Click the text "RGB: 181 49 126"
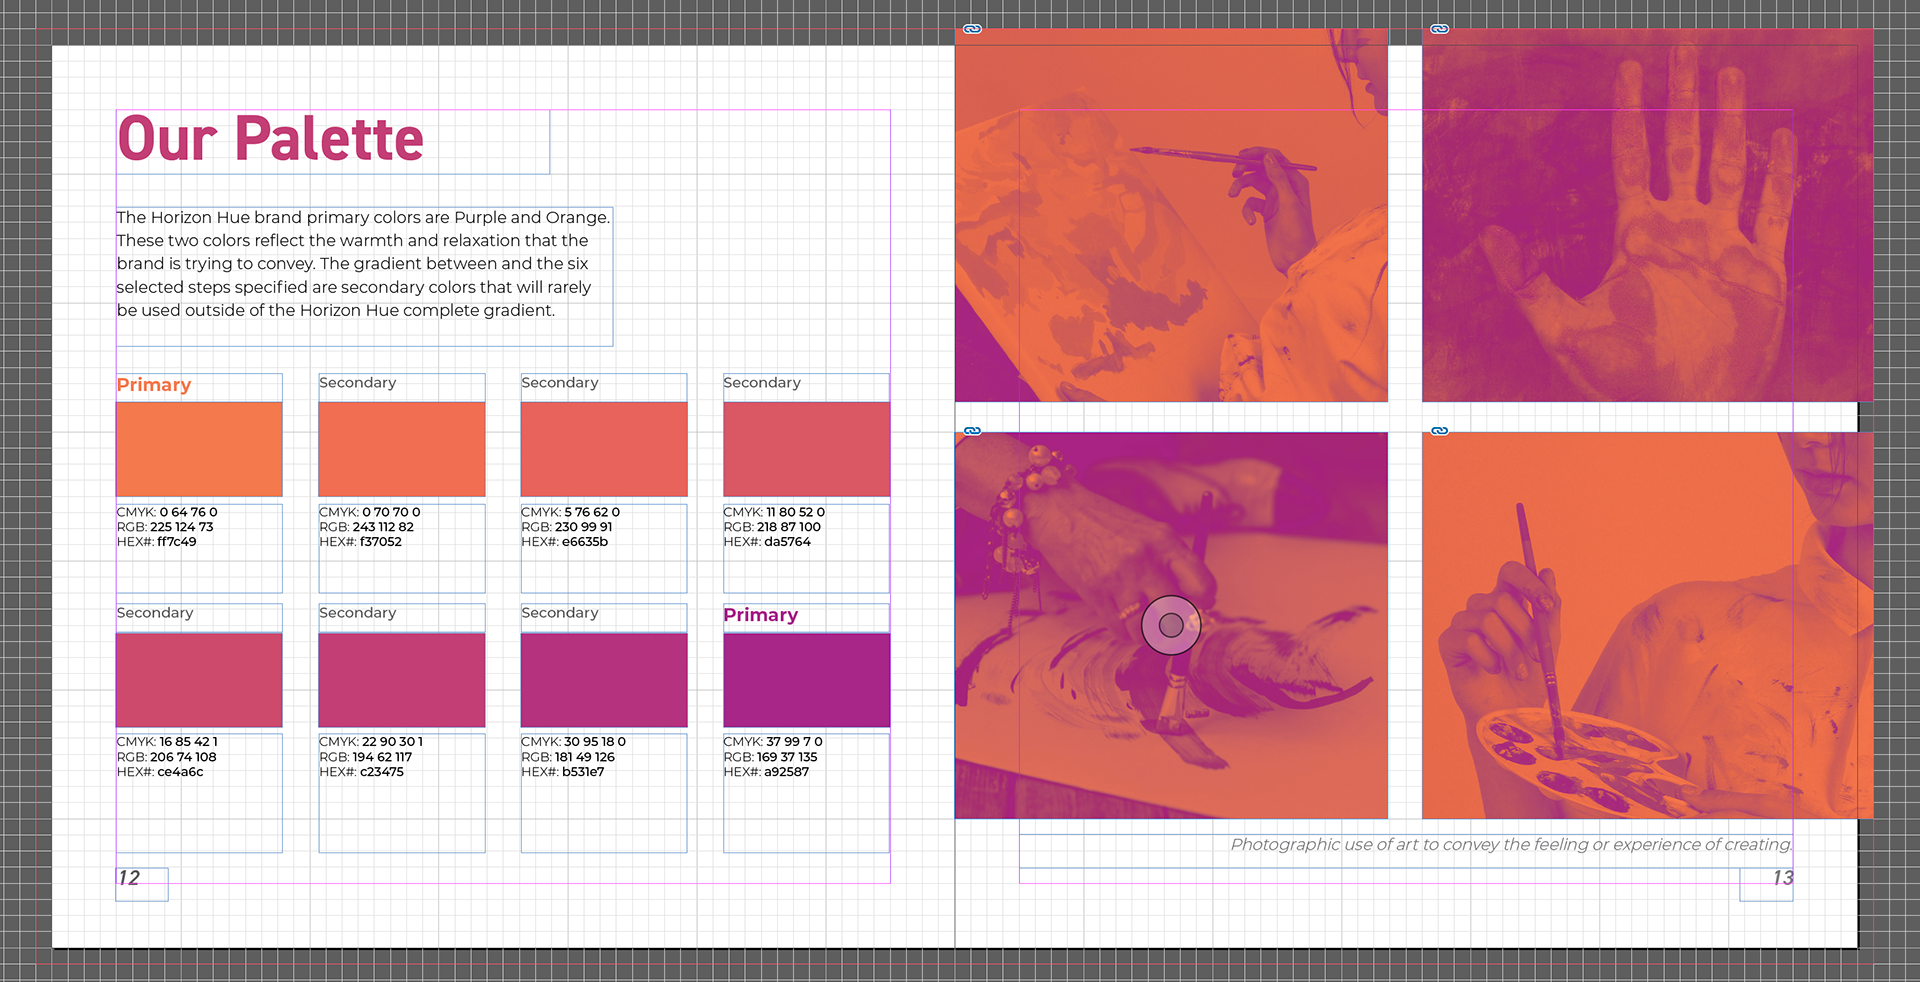Viewport: 1920px width, 982px height. coord(568,757)
